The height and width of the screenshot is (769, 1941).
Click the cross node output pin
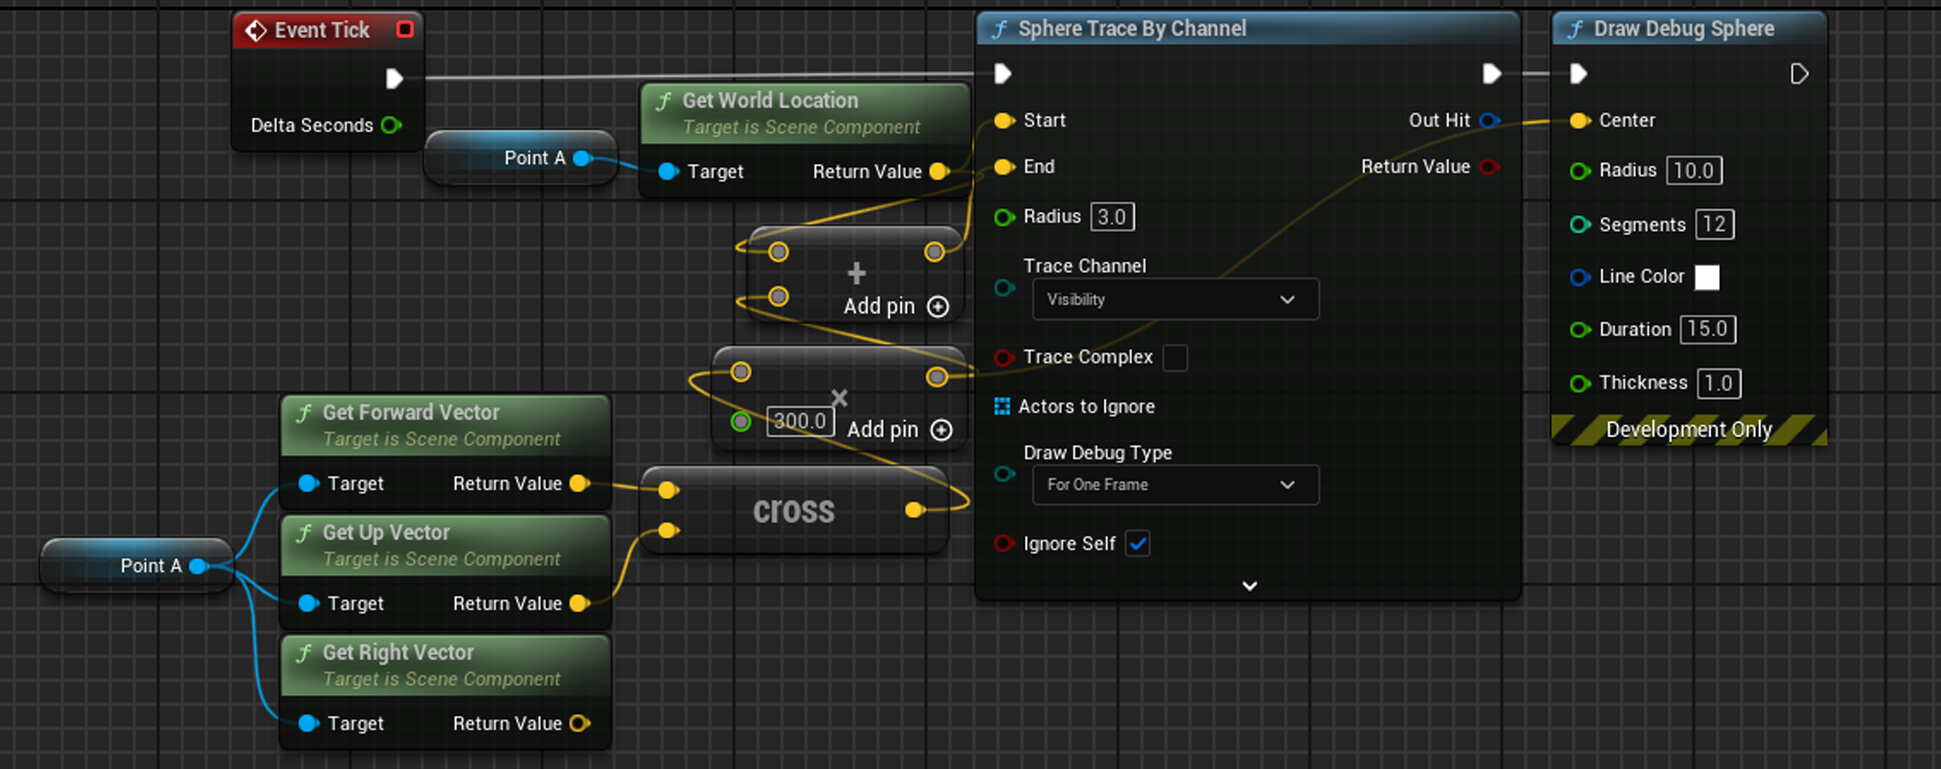point(914,510)
